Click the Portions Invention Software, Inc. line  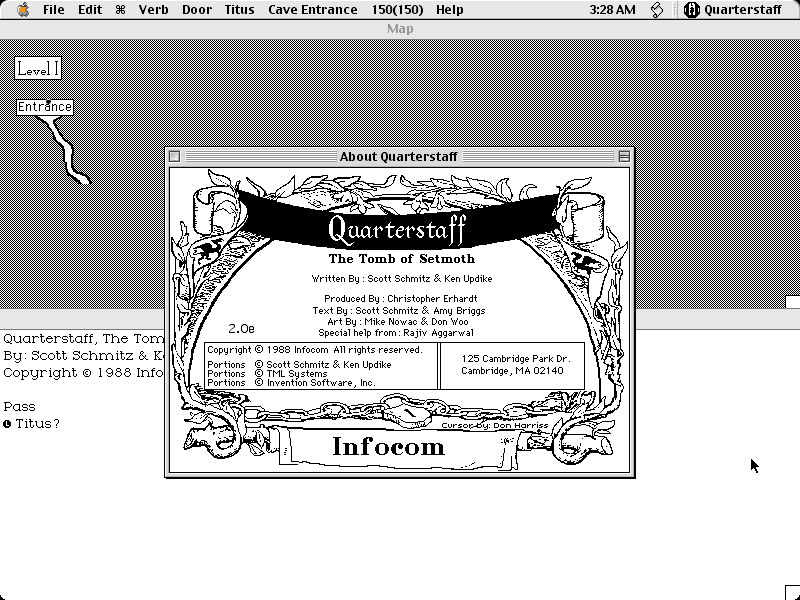291,383
